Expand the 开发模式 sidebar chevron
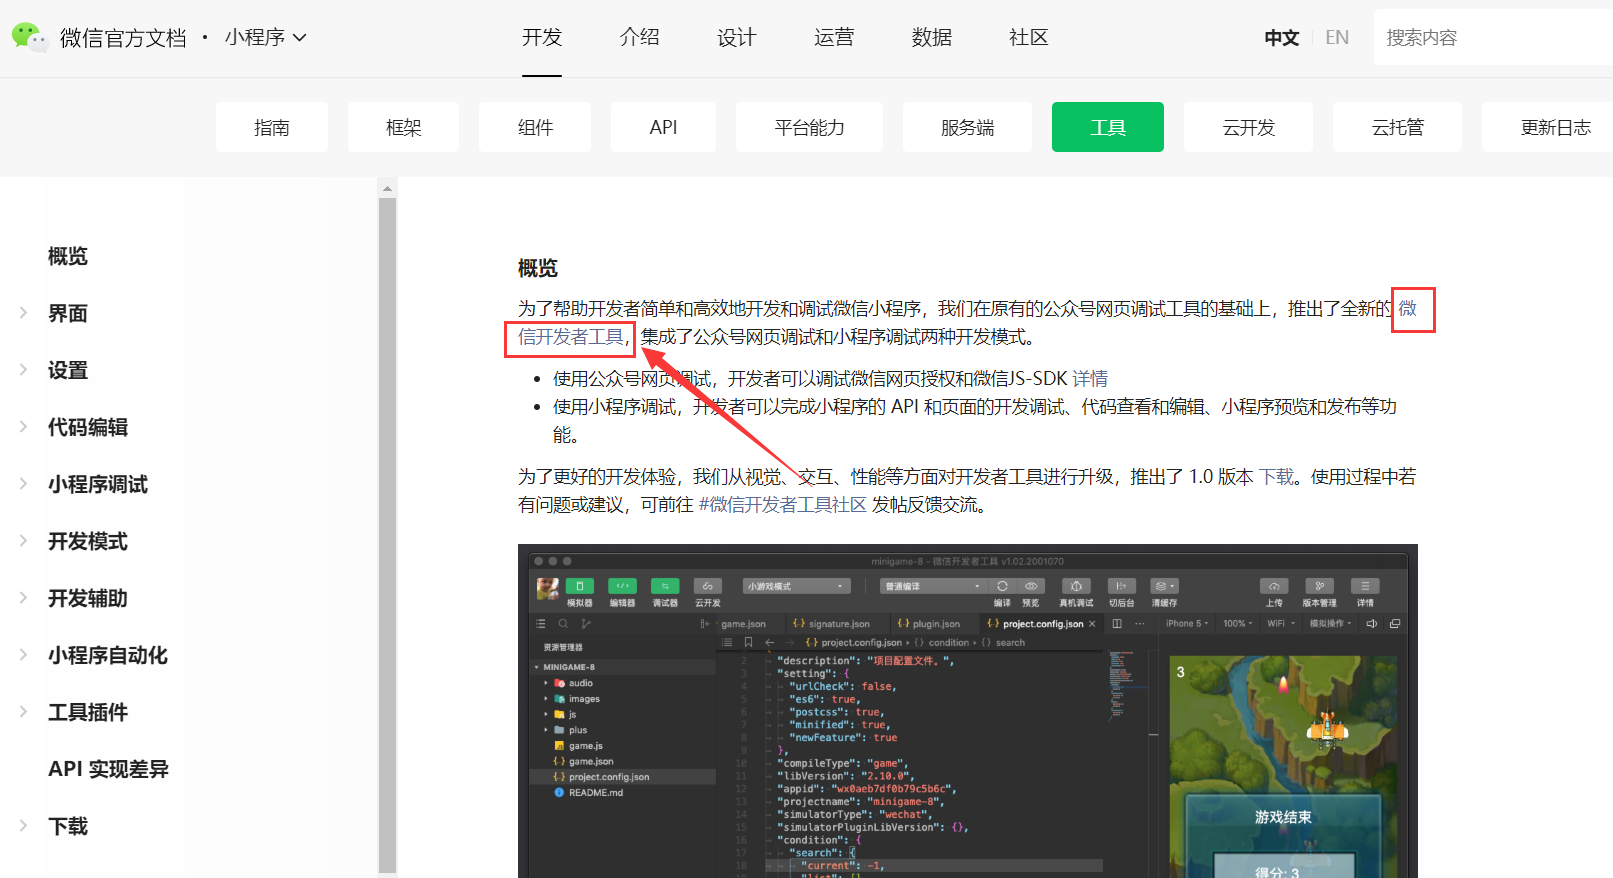The image size is (1613, 878). click(23, 541)
